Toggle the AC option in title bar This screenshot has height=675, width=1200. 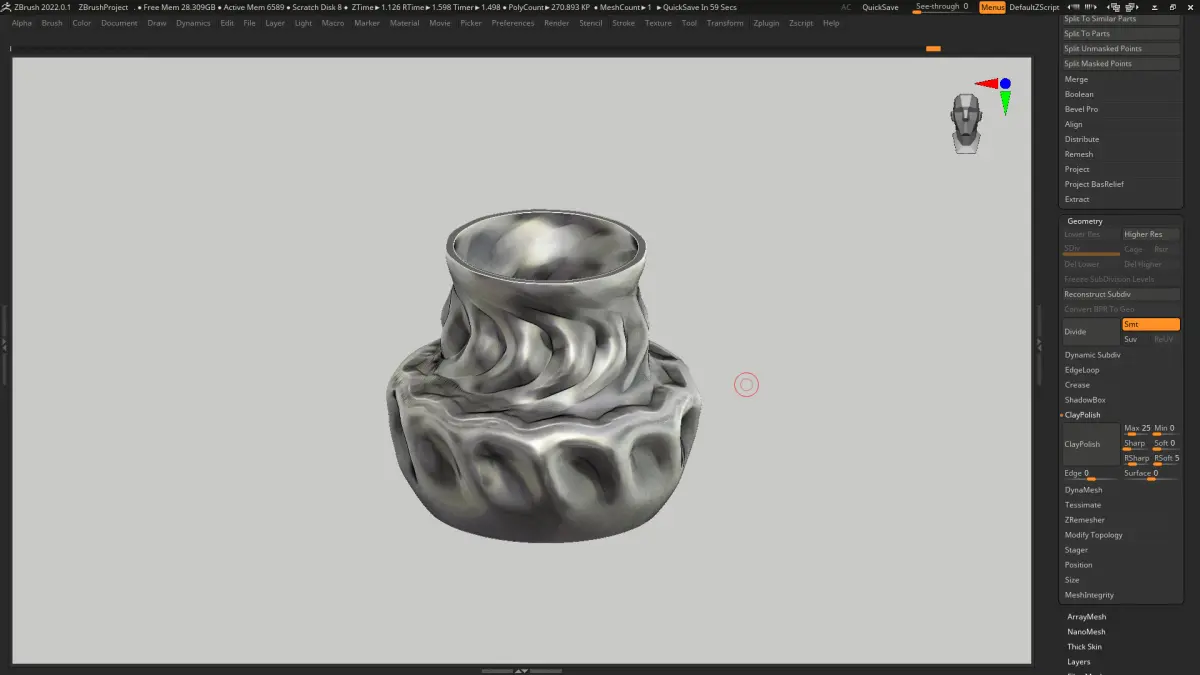coord(846,7)
